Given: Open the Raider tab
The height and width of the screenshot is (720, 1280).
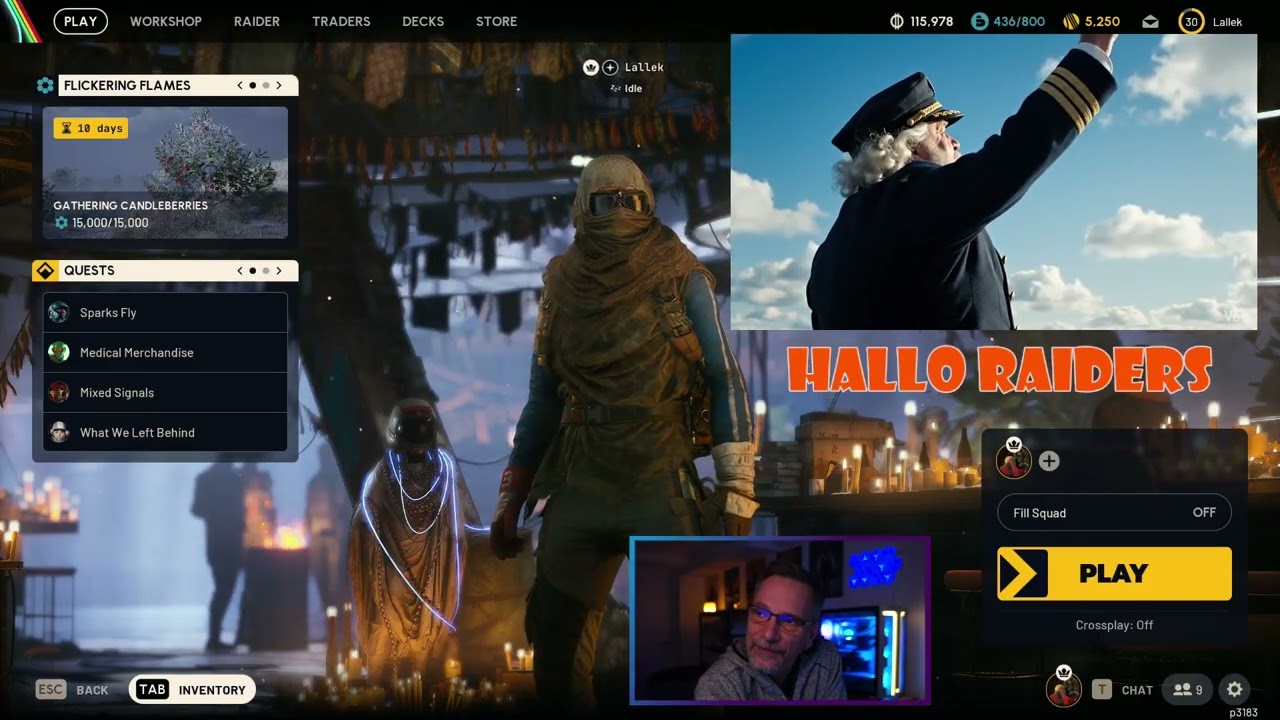Looking at the screenshot, I should point(257,21).
